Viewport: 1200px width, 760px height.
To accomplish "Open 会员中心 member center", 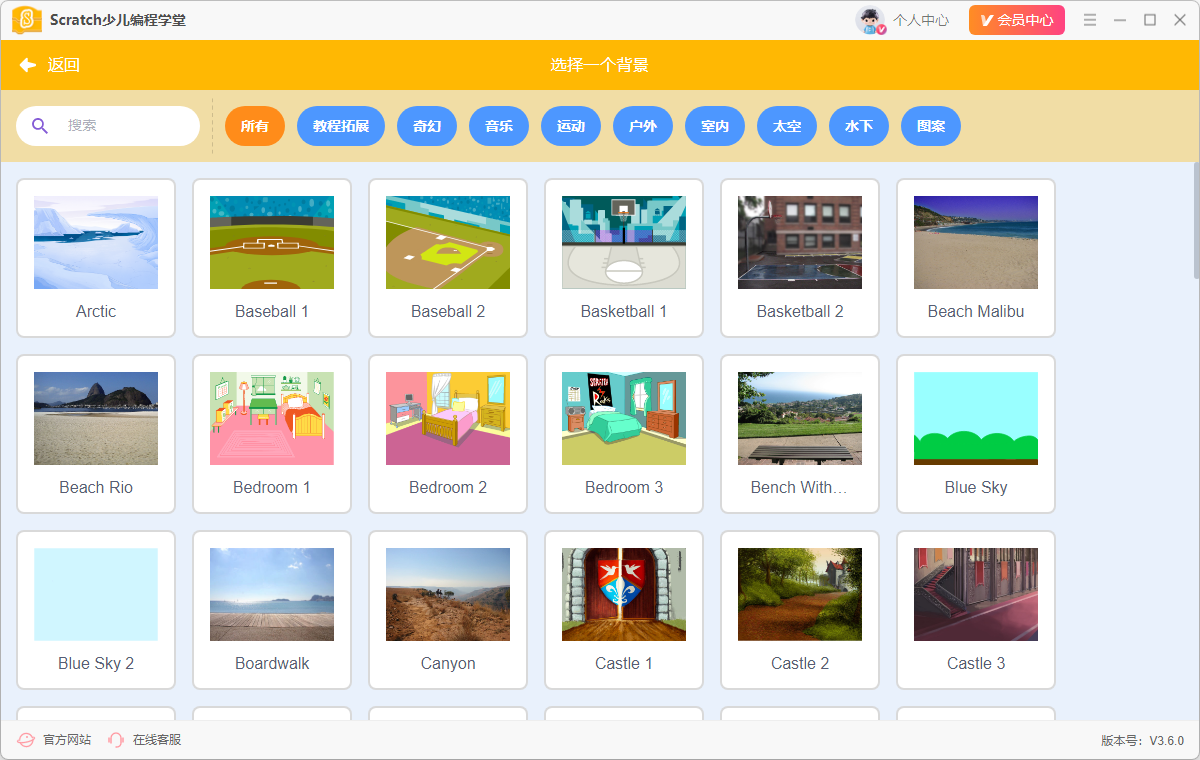I will pos(1017,20).
